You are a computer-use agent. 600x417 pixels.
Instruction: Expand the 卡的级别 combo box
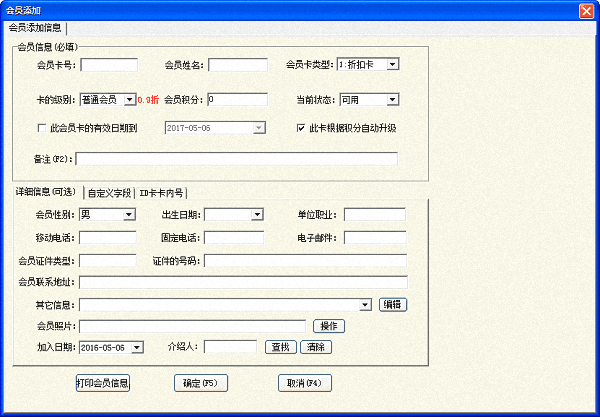click(128, 99)
